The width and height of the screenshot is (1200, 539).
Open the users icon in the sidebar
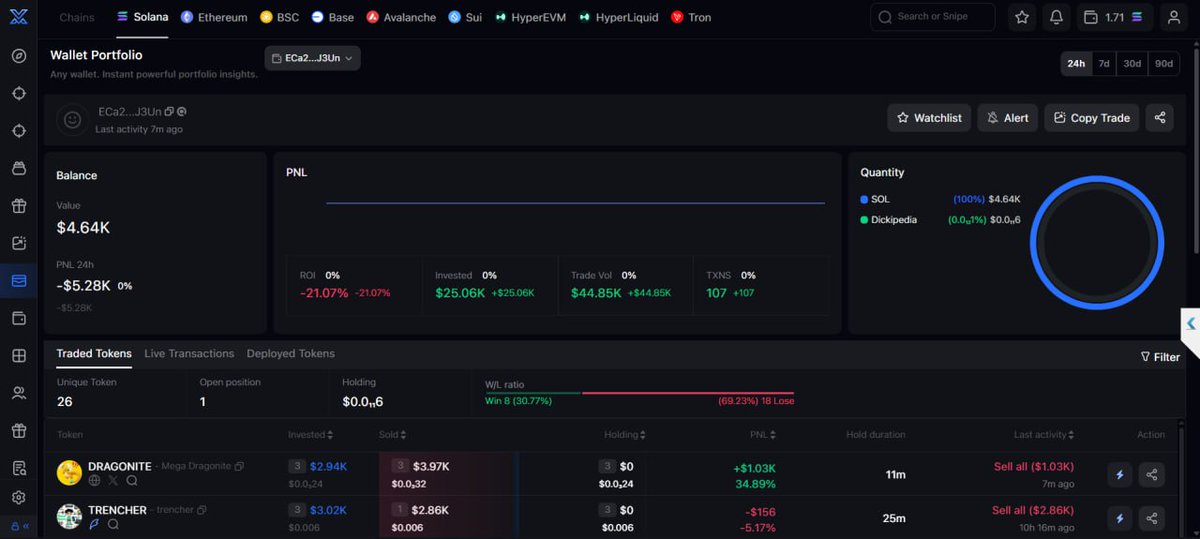(18, 394)
